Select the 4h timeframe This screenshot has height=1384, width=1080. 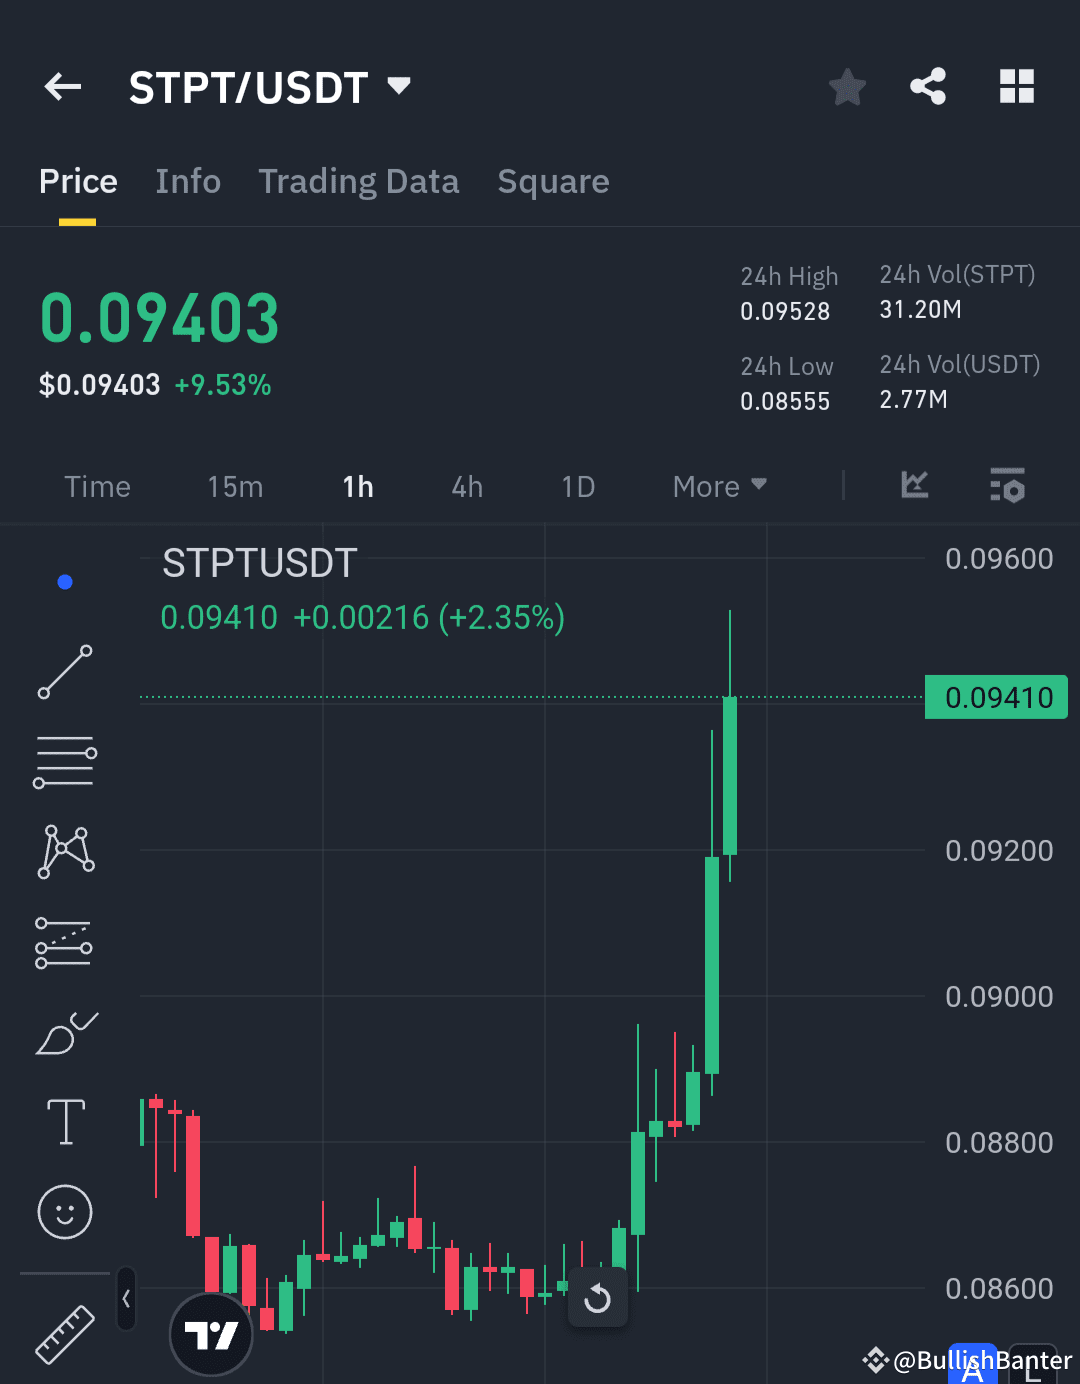[x=466, y=487]
